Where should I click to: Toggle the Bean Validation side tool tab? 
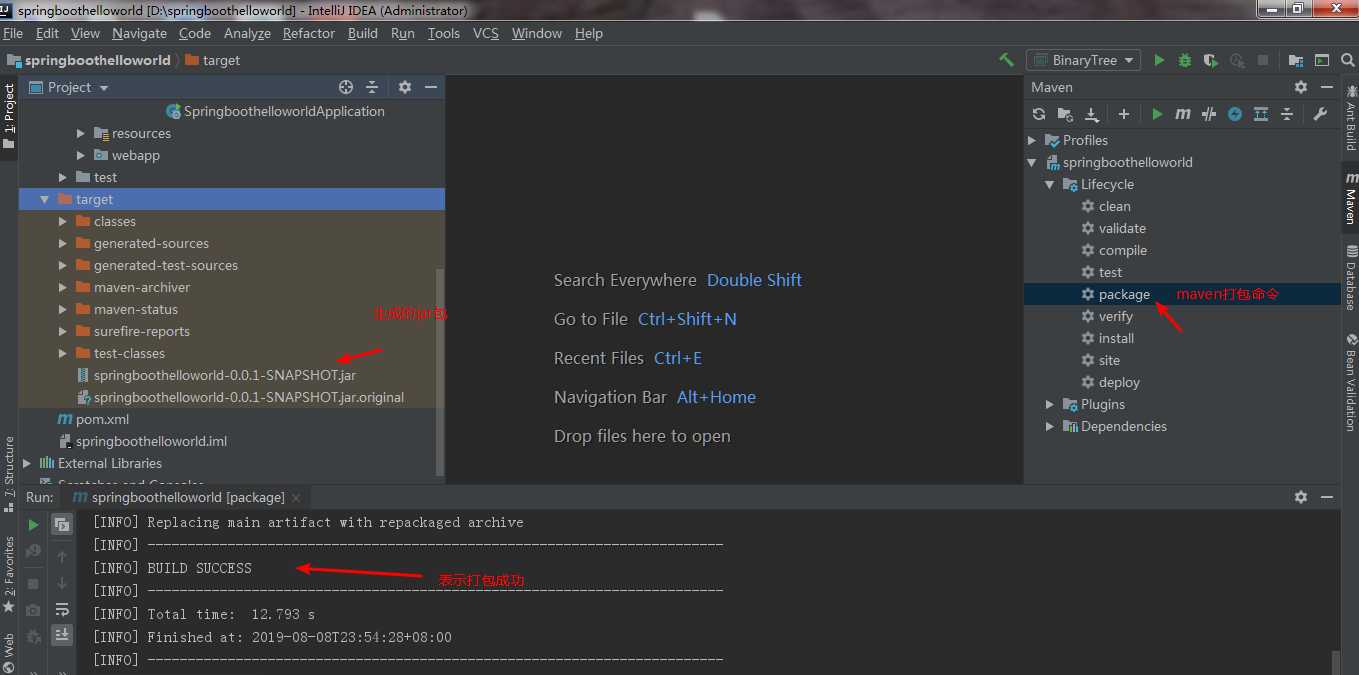(1350, 382)
